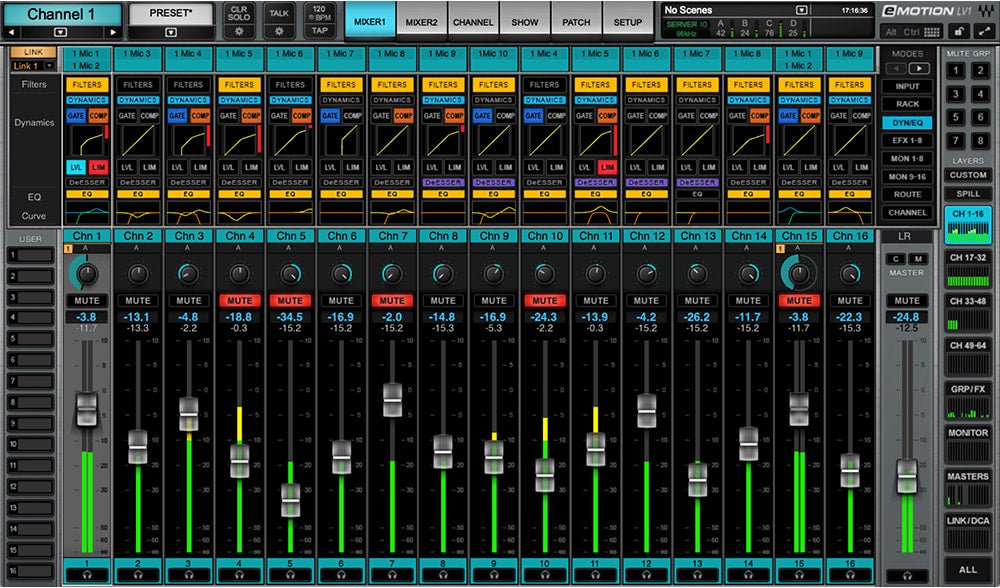Click the SPILL layer button
The width and height of the screenshot is (1000, 588).
pyautogui.click(x=968, y=194)
